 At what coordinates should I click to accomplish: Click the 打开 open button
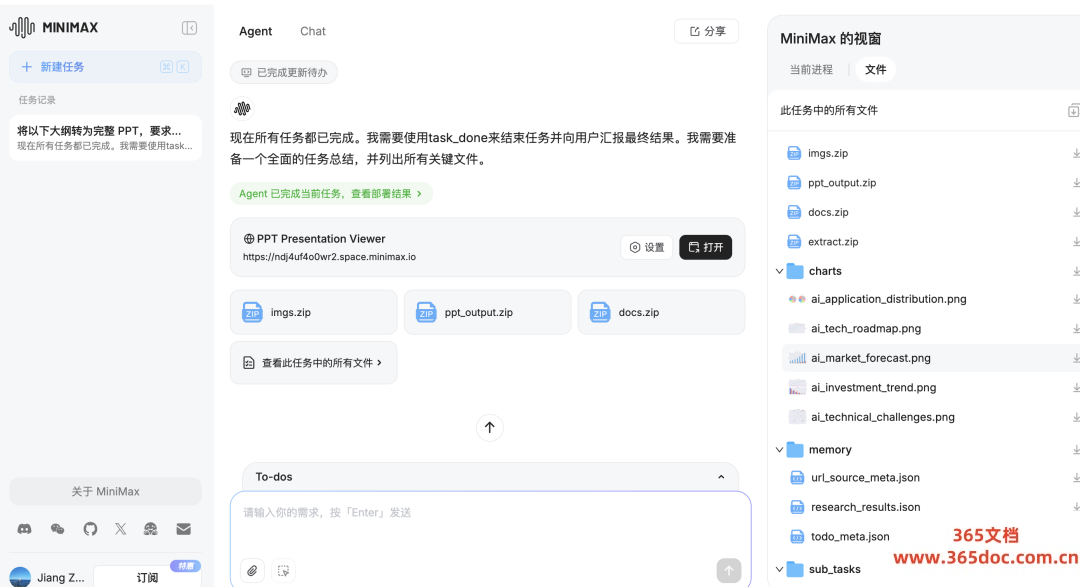[x=705, y=247]
